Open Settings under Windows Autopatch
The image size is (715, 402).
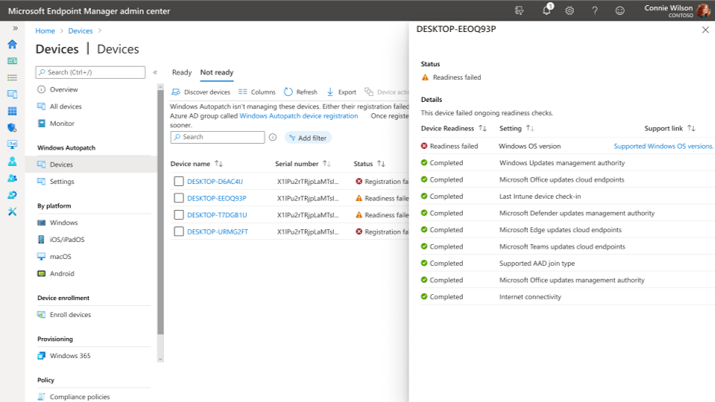62,181
